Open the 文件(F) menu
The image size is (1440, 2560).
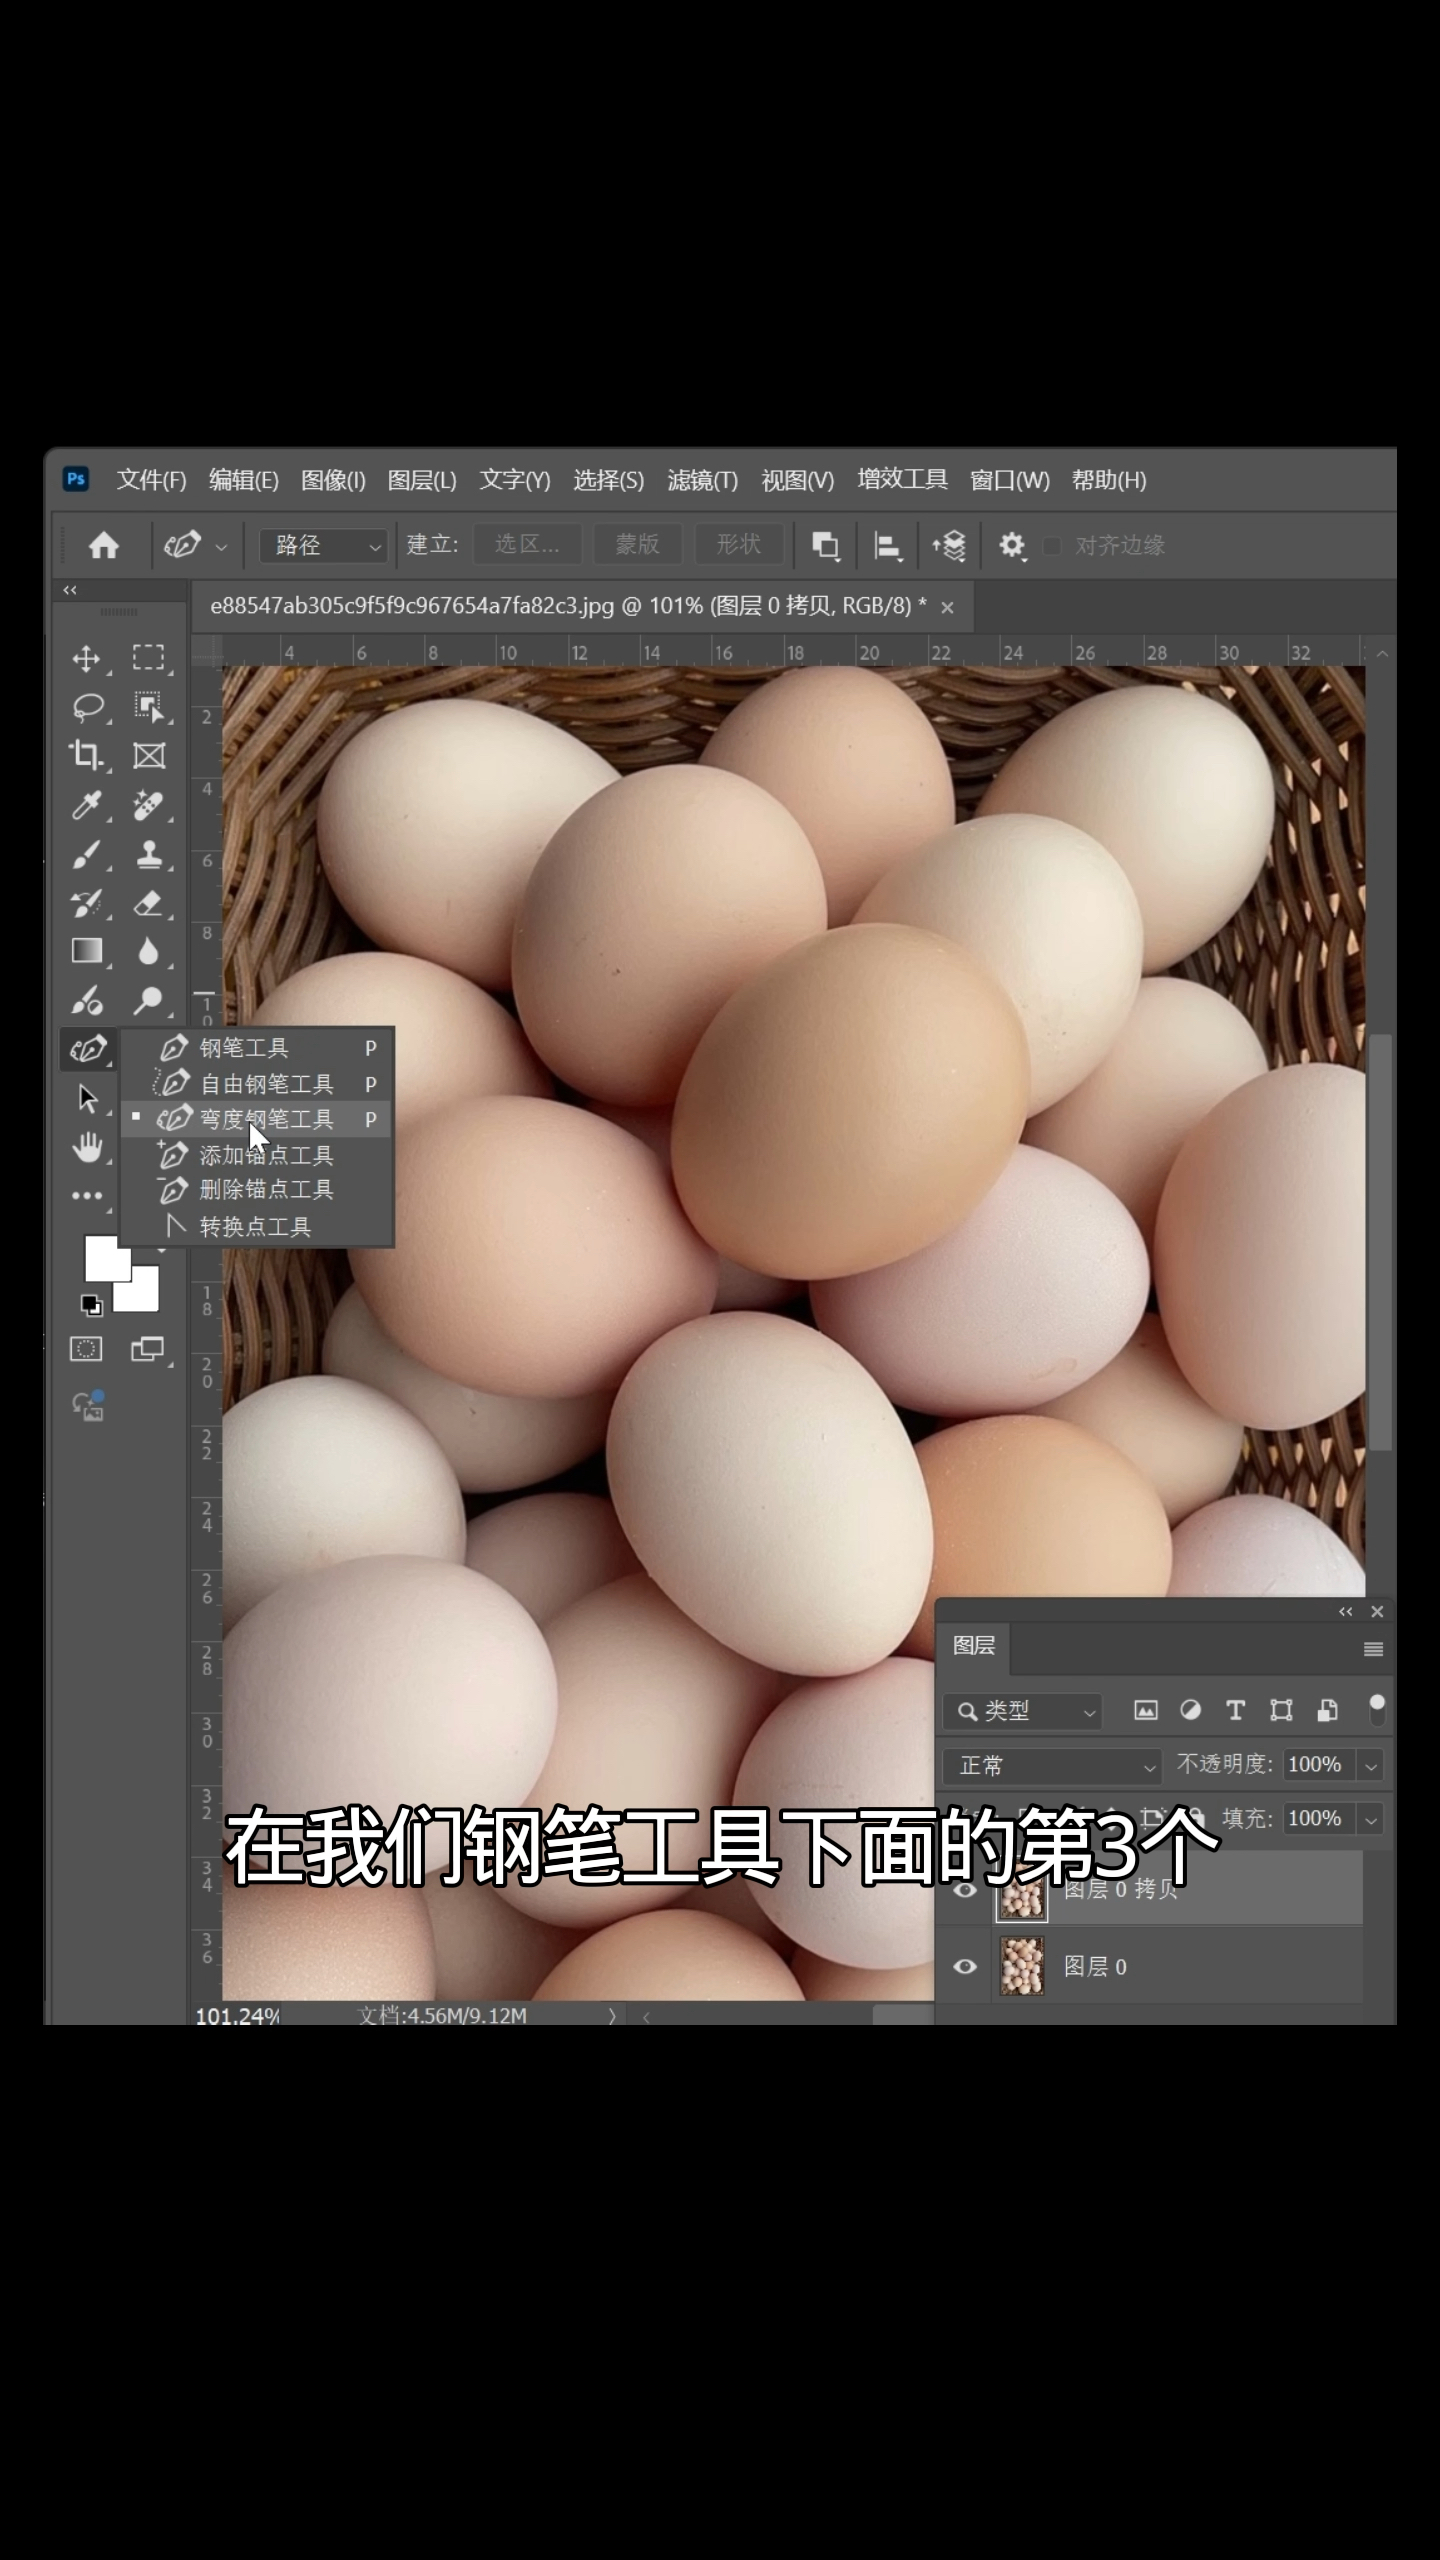tap(151, 480)
